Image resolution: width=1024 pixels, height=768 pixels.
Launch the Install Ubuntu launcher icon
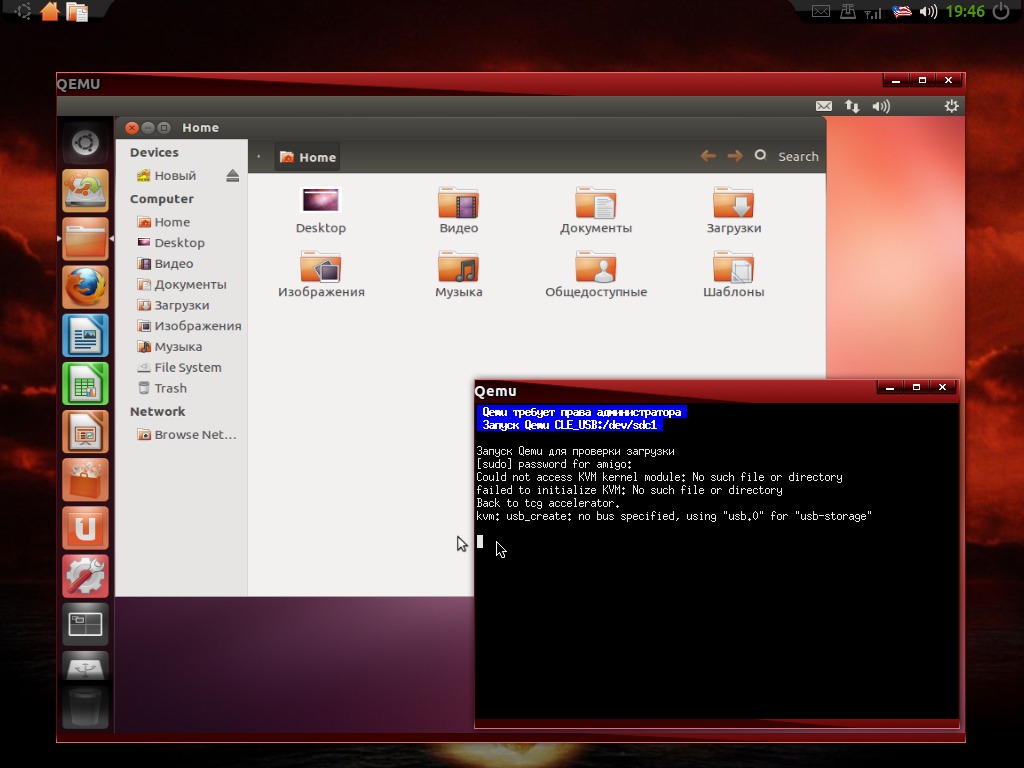(x=85, y=191)
